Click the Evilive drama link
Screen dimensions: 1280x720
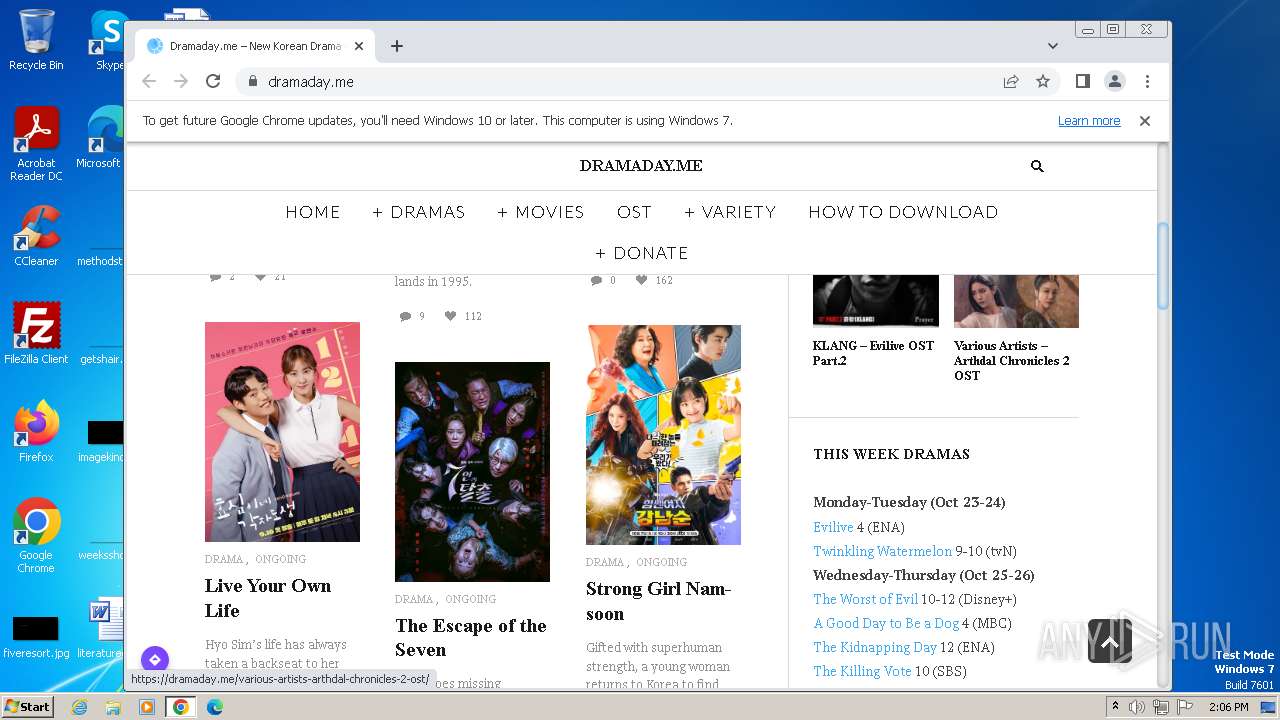tap(833, 527)
